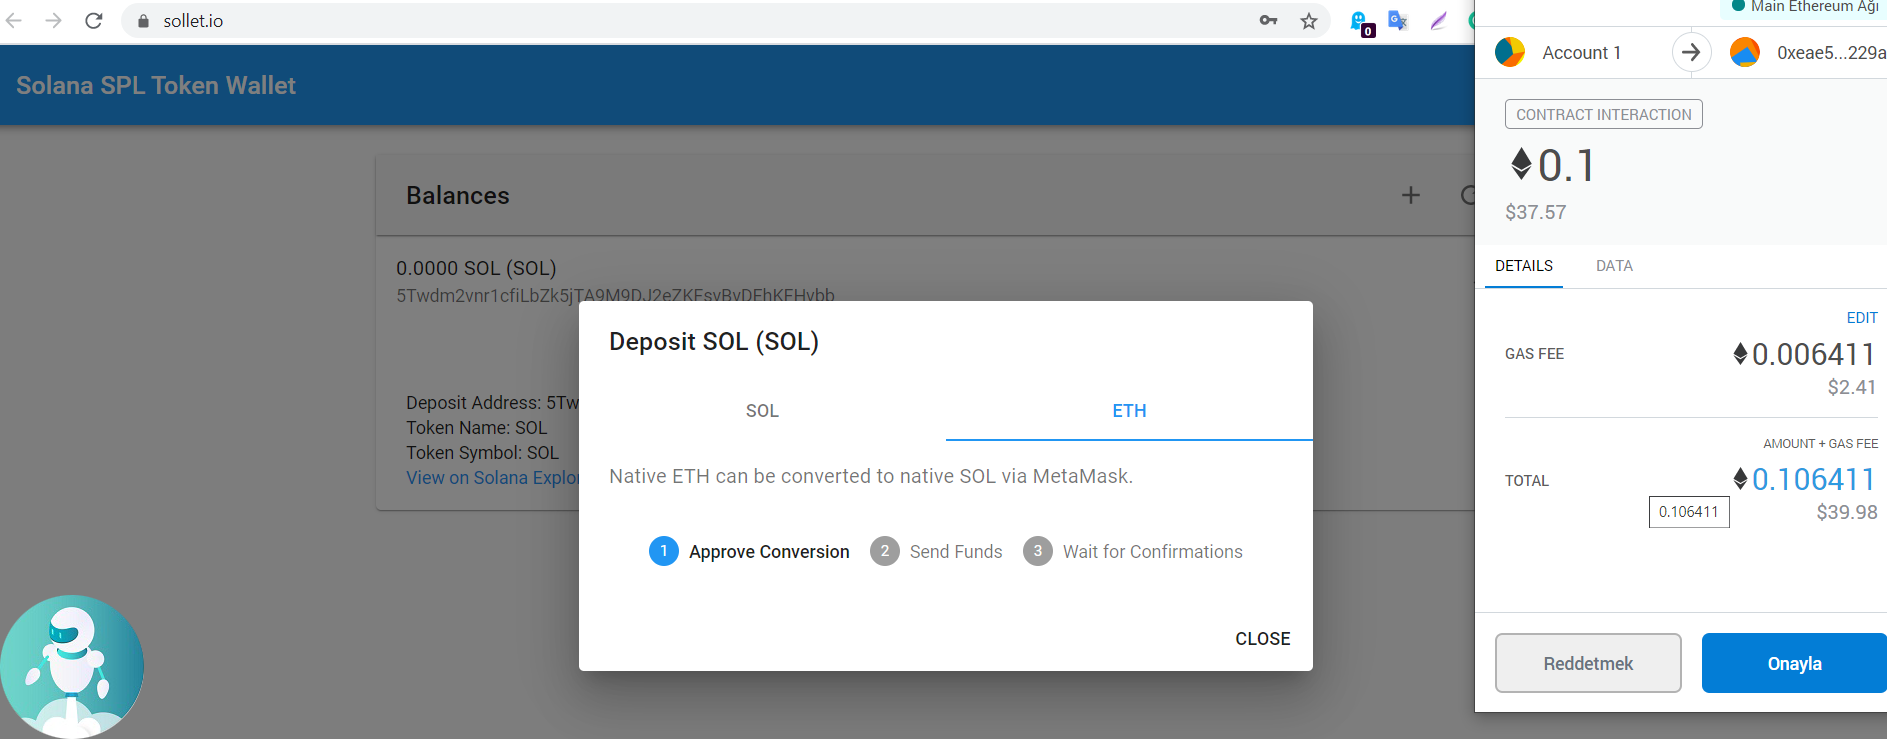Click the CONTRACT INTERACTION label

1604,115
